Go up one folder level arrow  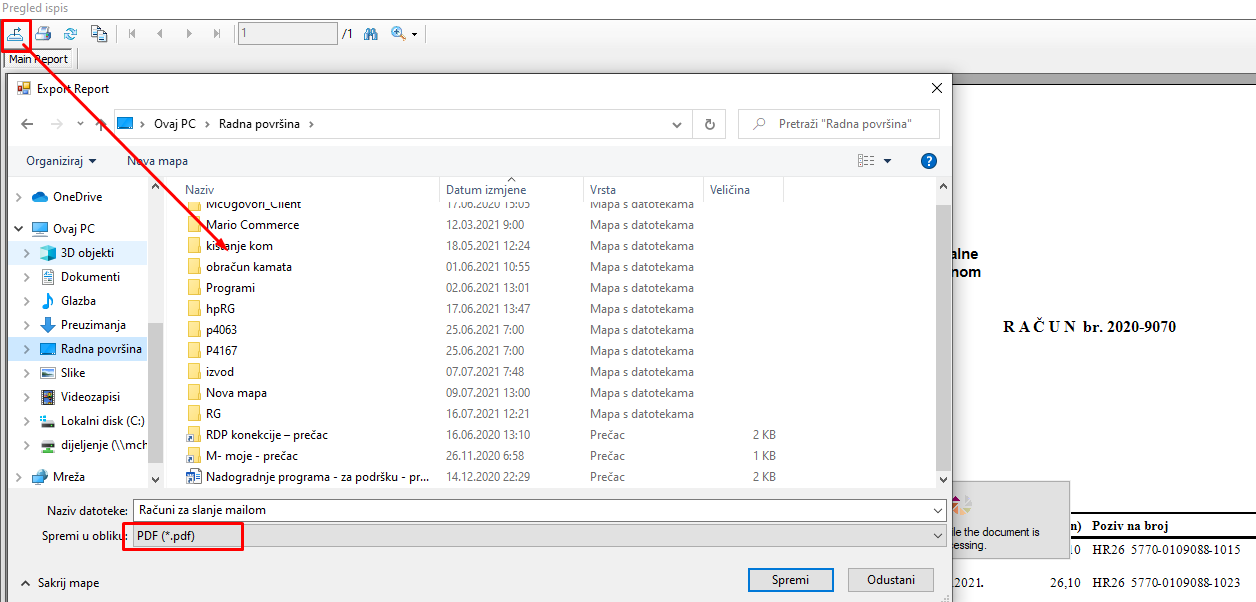[100, 124]
